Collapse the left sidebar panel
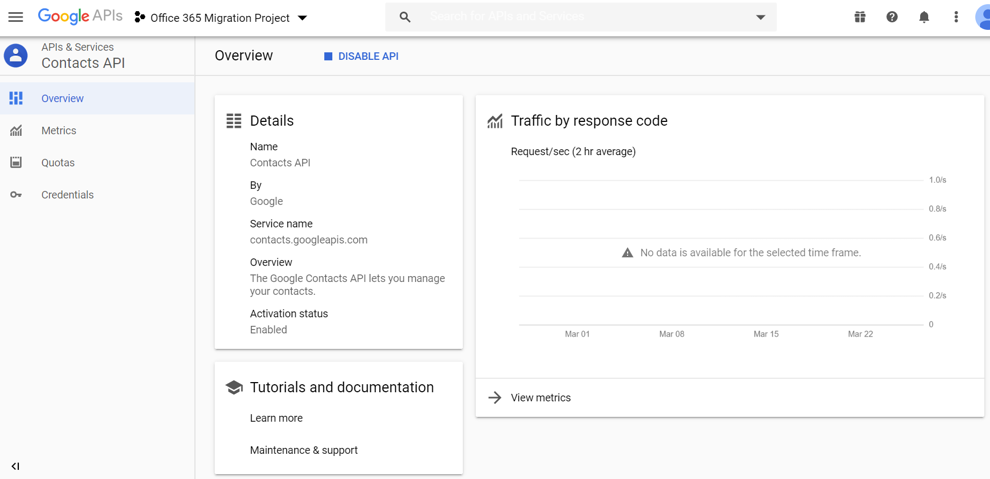 [15, 466]
